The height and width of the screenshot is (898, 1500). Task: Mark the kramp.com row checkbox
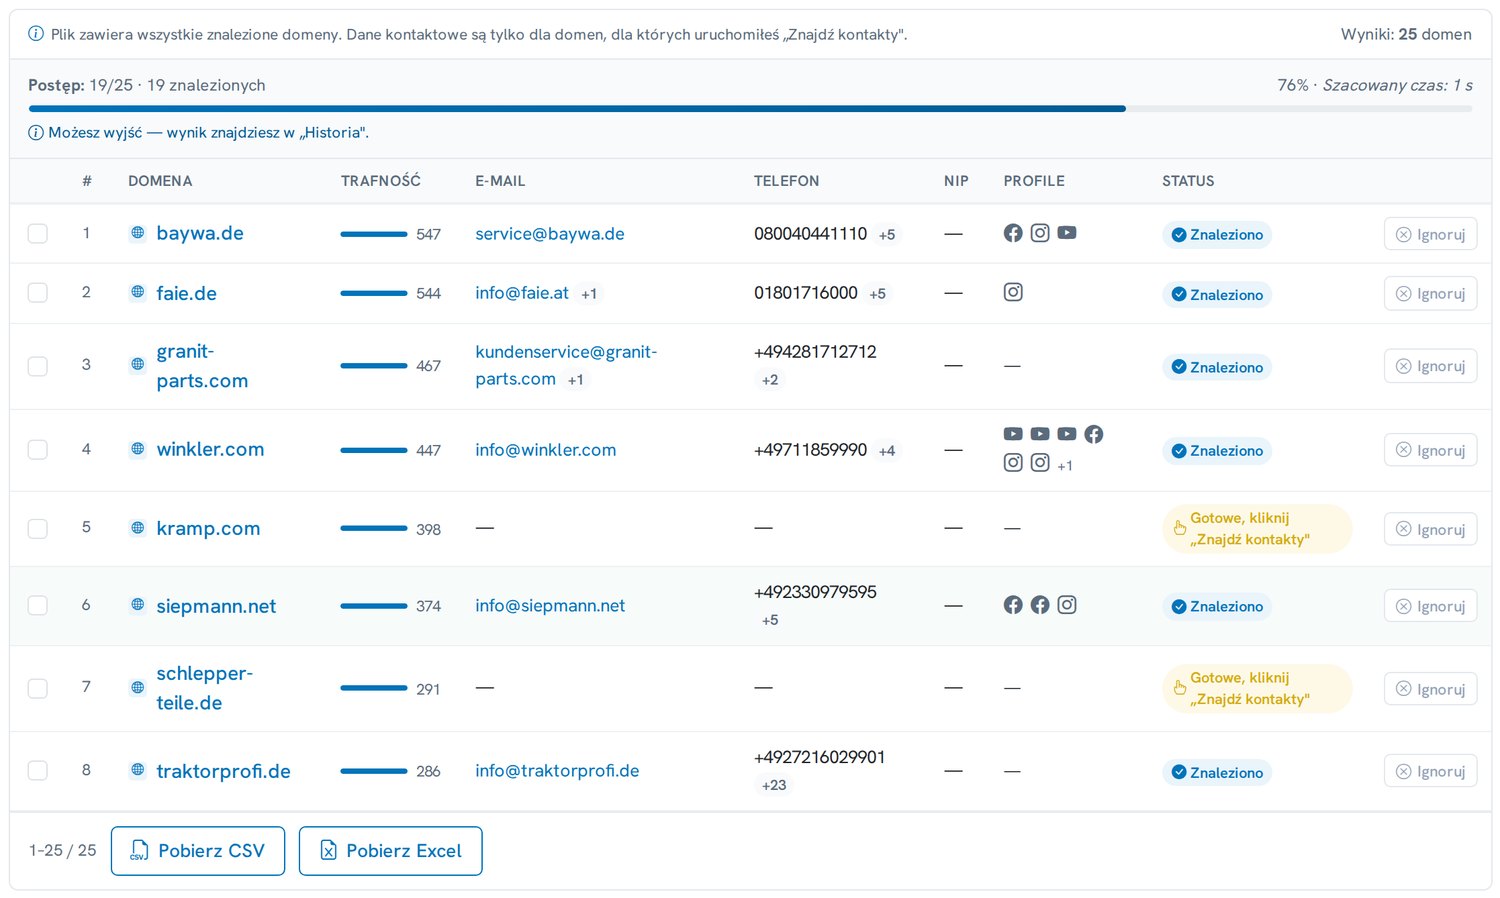pyautogui.click(x=38, y=529)
